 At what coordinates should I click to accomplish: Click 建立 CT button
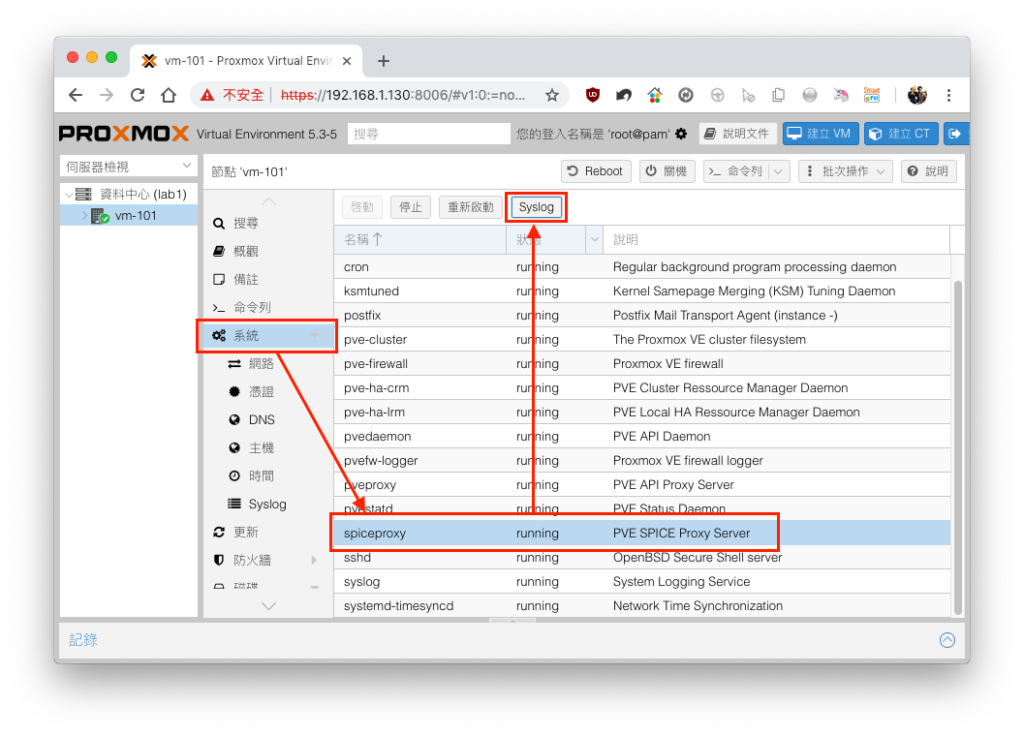tap(901, 134)
